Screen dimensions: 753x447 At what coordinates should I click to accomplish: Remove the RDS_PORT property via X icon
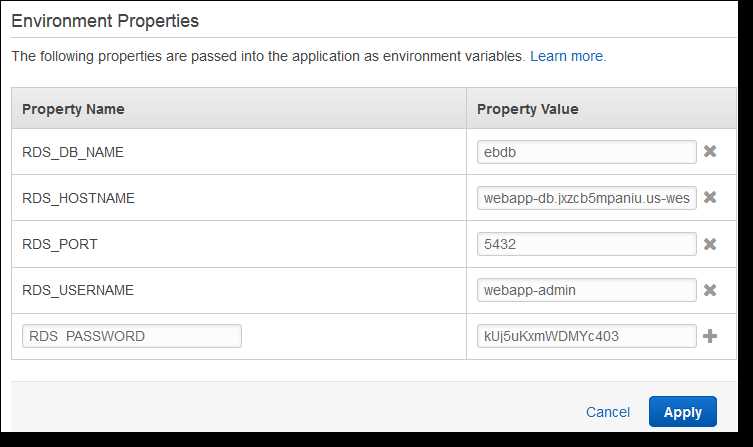click(x=710, y=244)
